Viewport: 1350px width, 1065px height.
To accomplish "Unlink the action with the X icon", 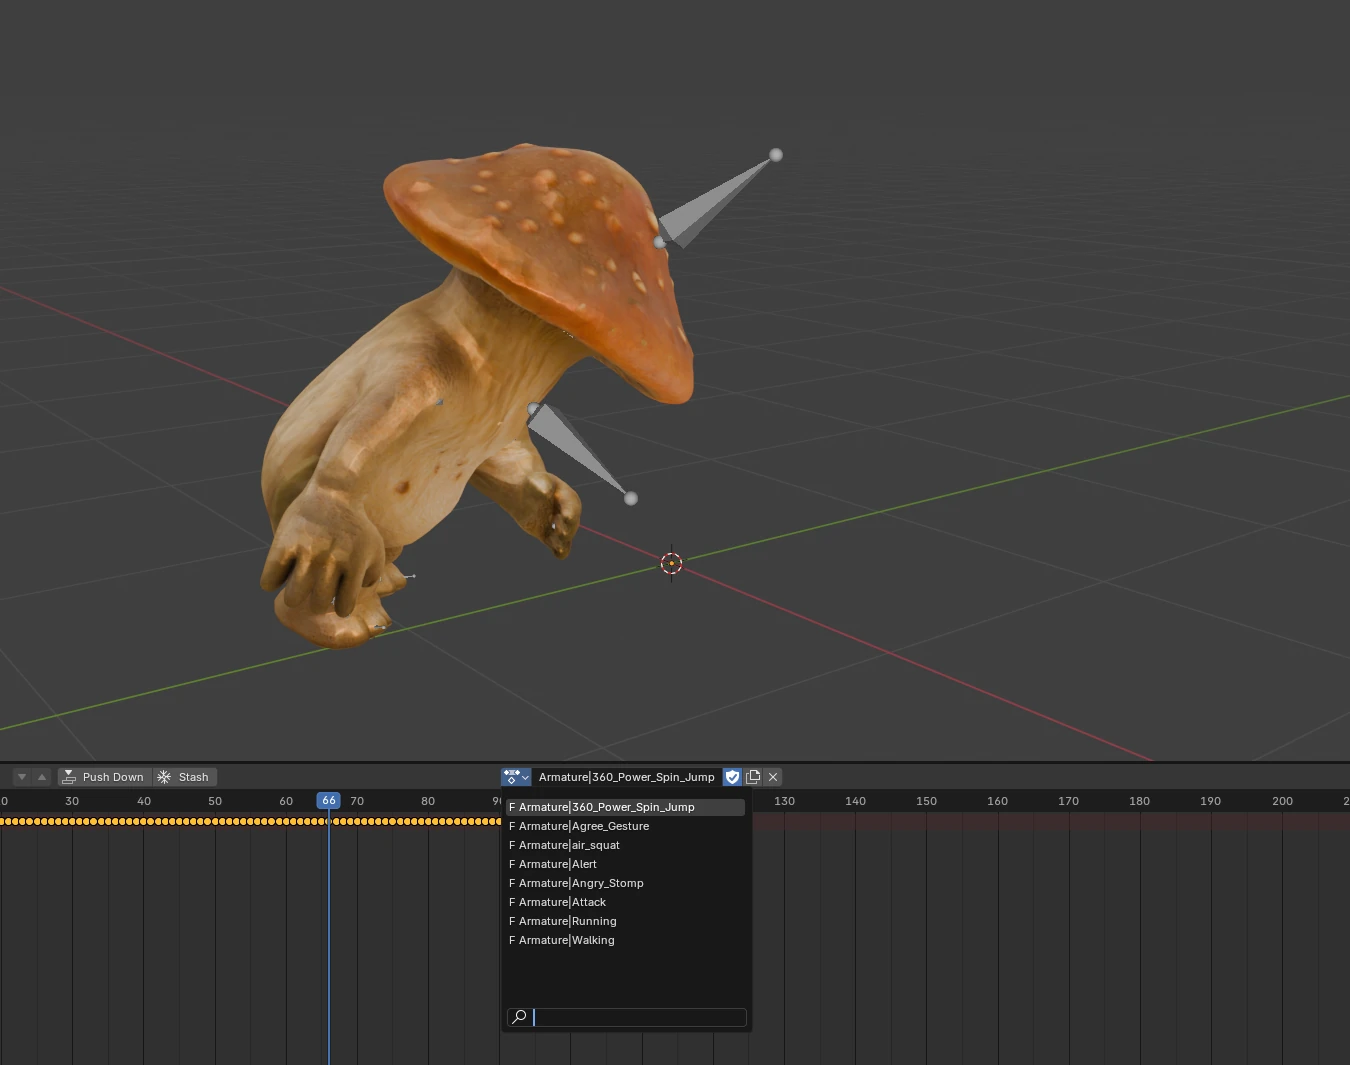I will pyautogui.click(x=773, y=777).
